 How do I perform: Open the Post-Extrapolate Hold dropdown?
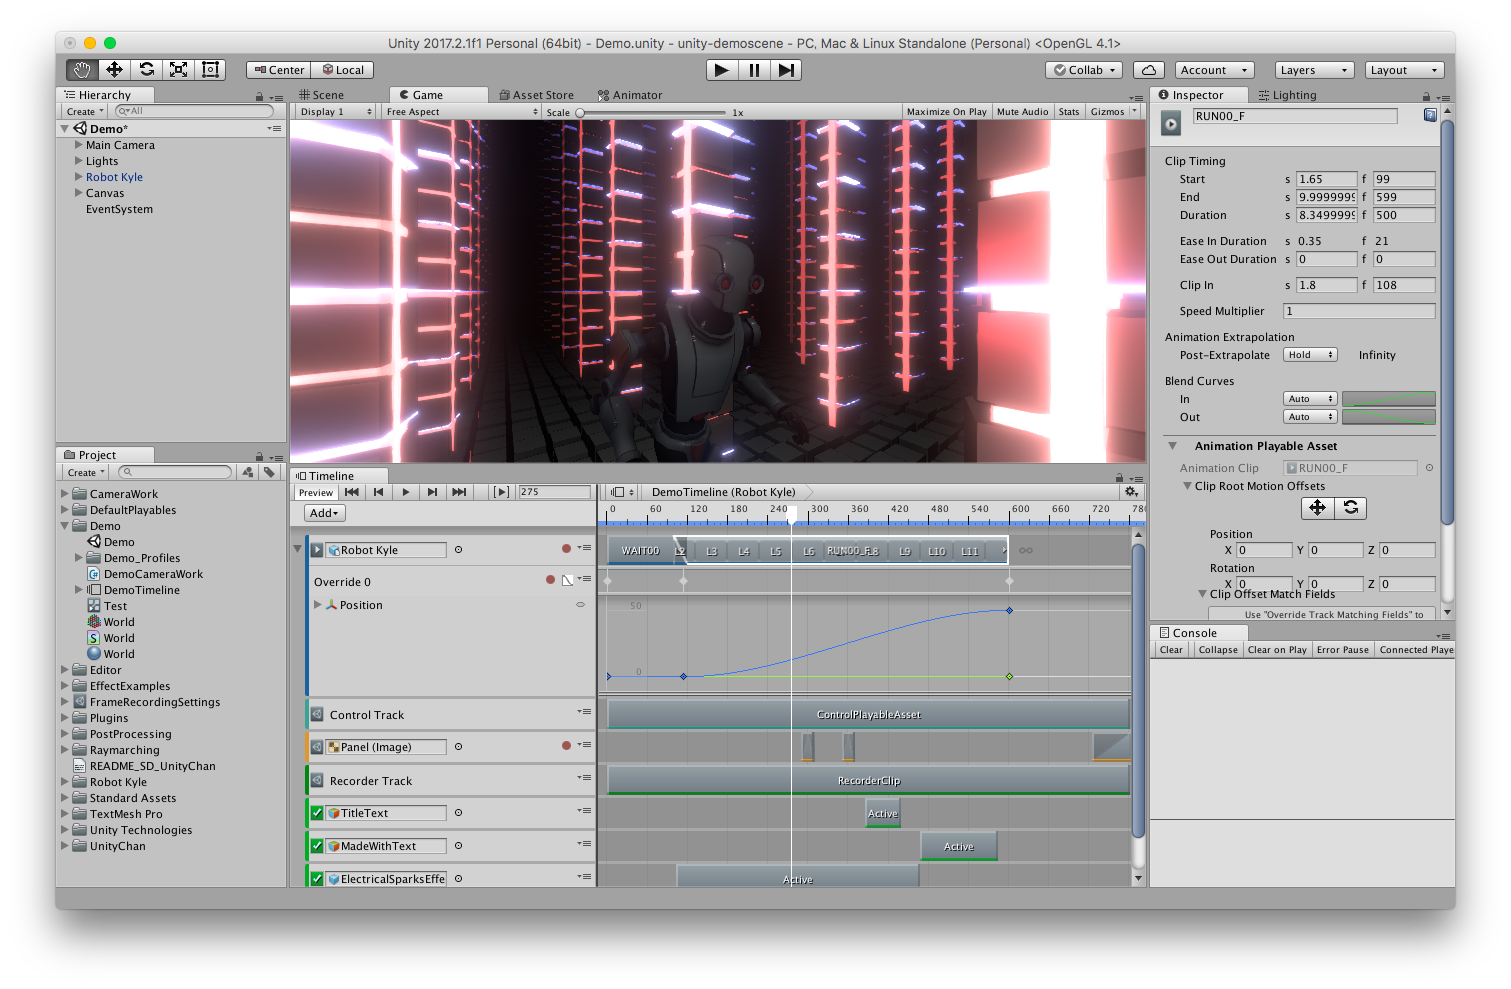click(1310, 355)
